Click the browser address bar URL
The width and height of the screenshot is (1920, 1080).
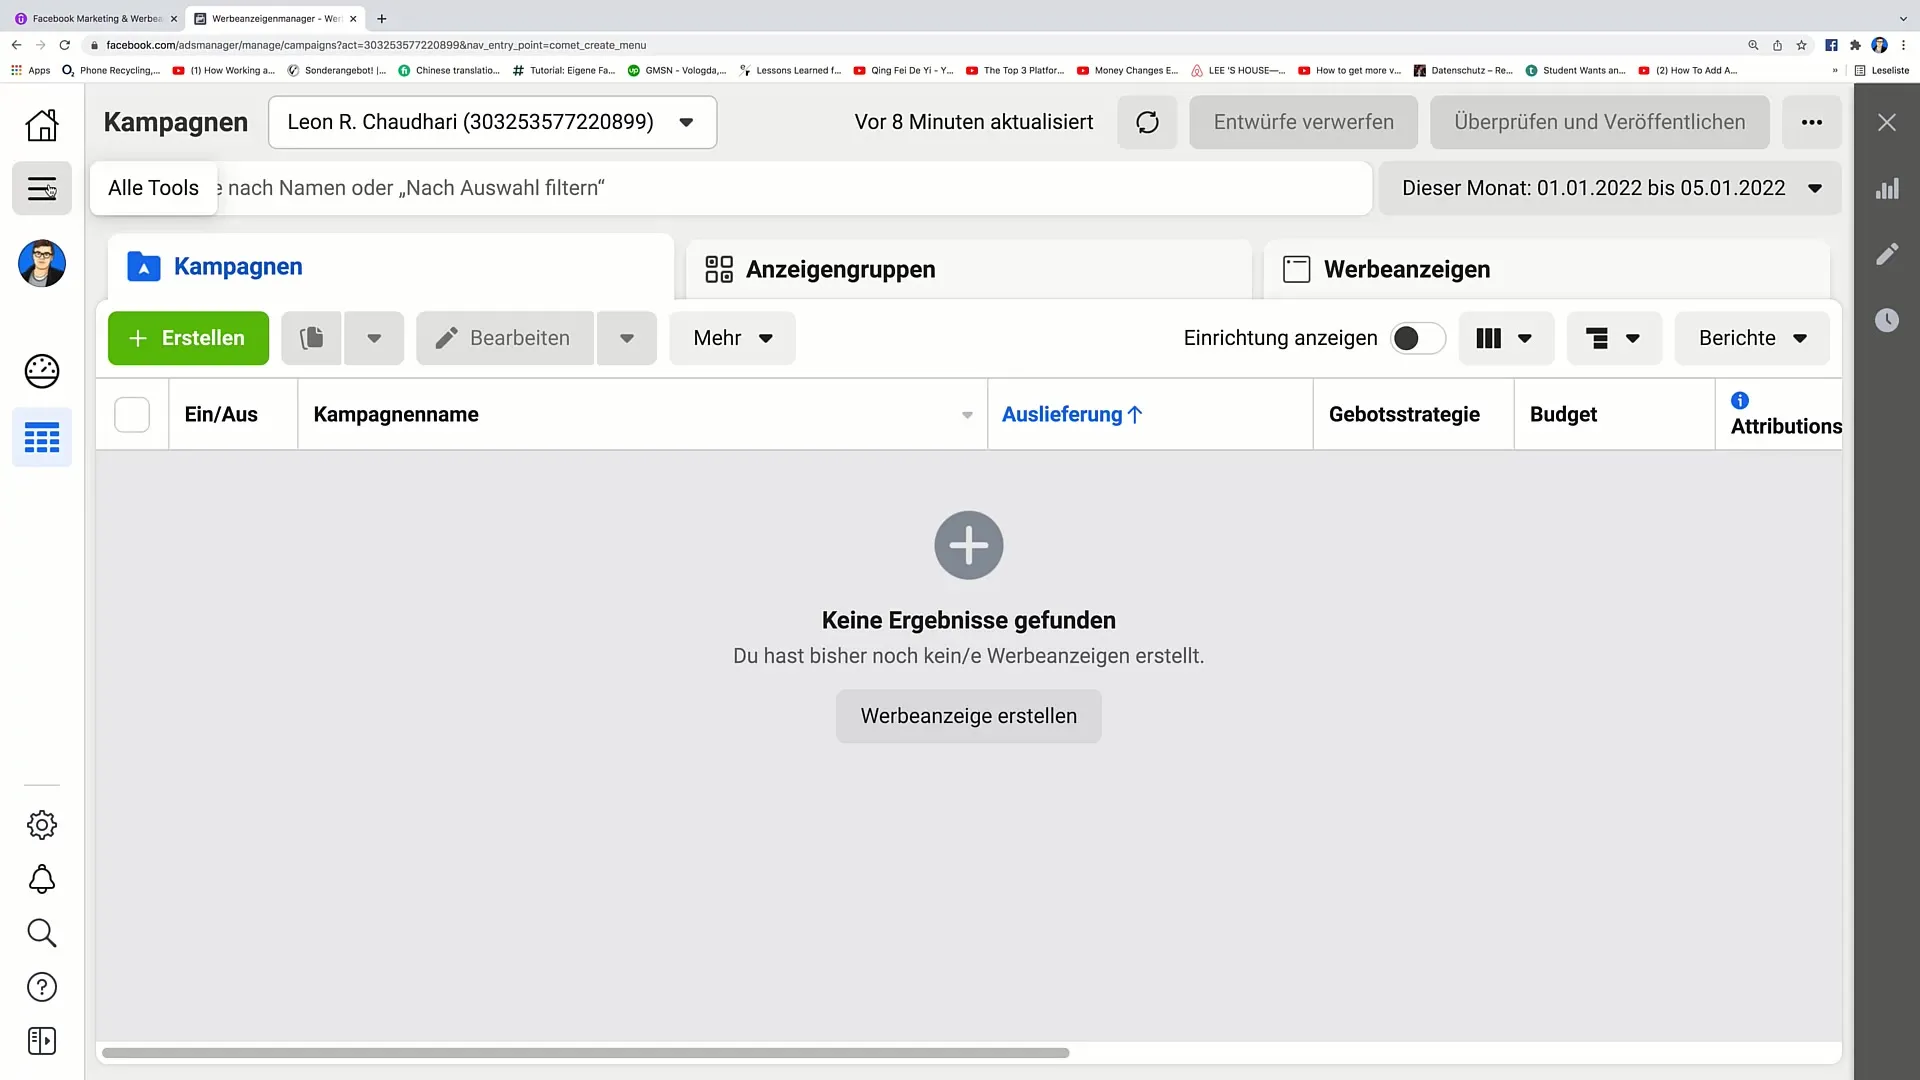[x=376, y=45]
